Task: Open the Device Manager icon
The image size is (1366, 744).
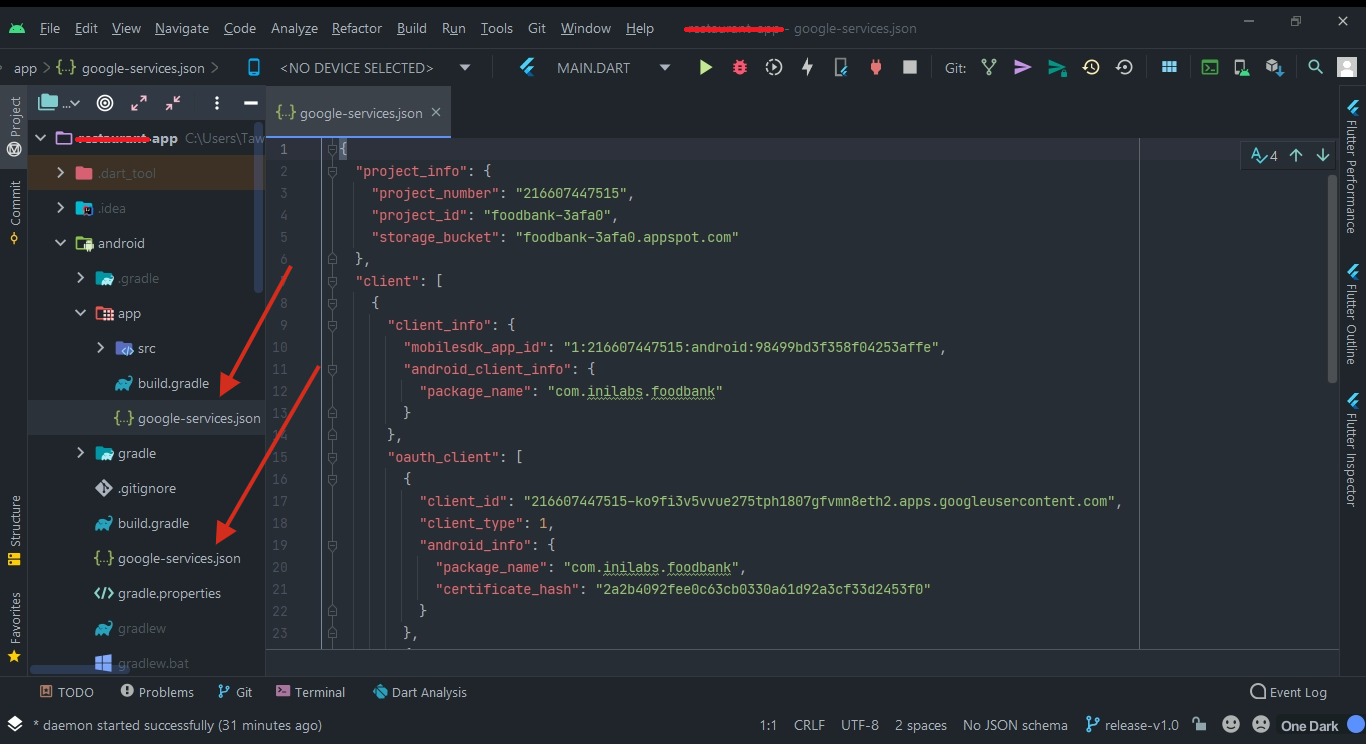Action: [x=1241, y=67]
